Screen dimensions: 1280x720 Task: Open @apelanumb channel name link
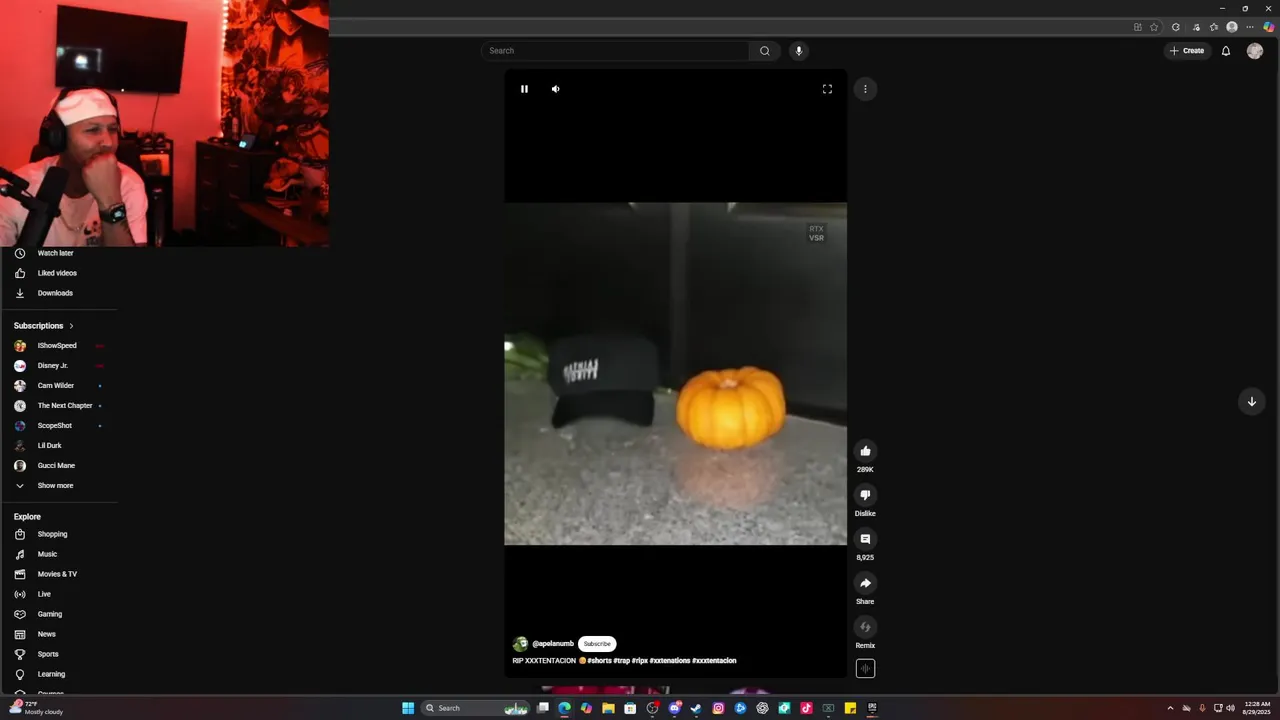click(x=553, y=644)
